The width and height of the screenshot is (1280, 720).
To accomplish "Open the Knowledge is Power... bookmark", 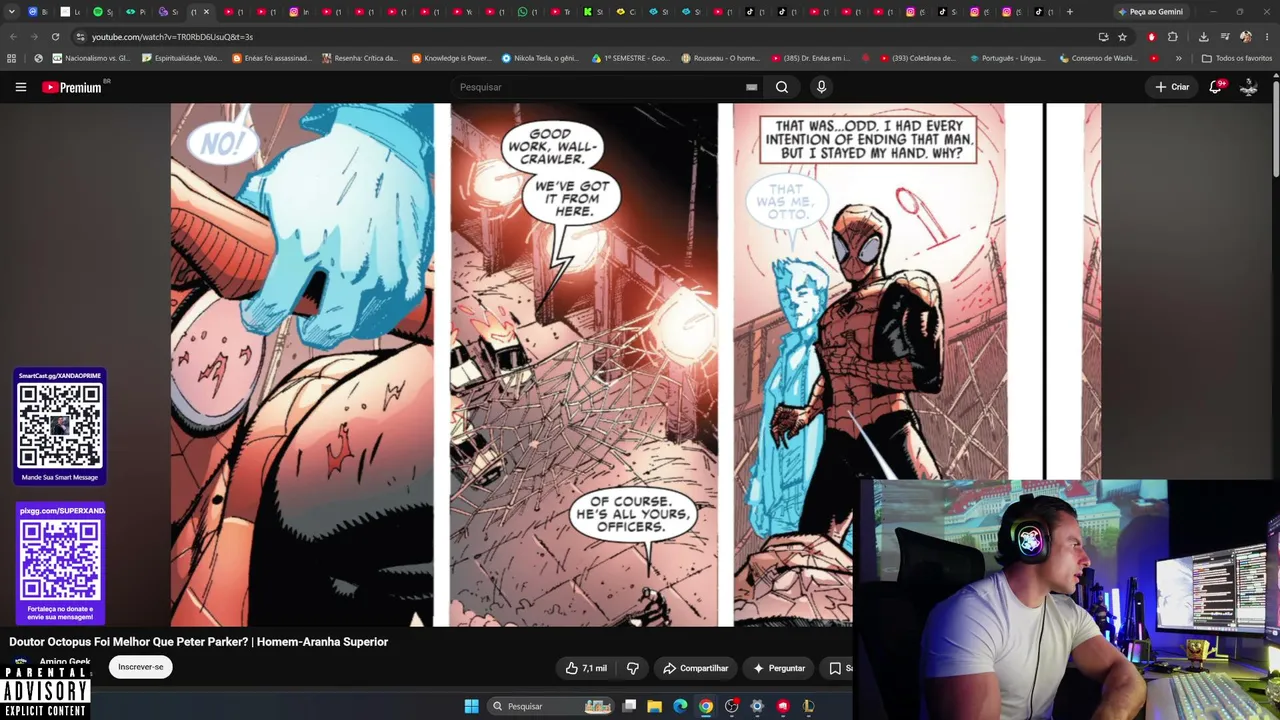I will tap(451, 58).
